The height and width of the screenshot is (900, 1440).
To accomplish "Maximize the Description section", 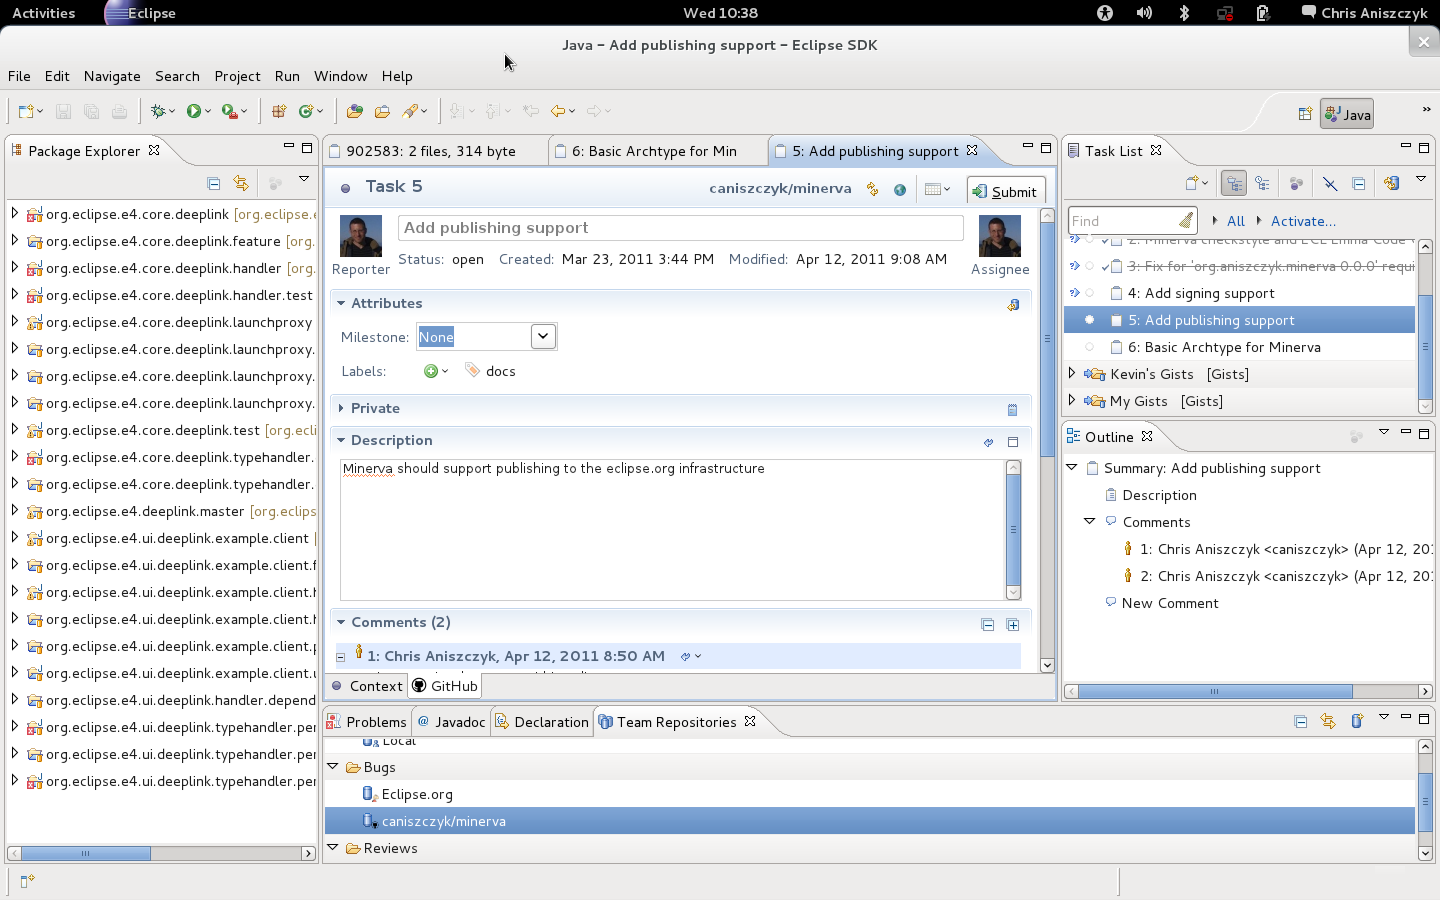I will 1013,441.
